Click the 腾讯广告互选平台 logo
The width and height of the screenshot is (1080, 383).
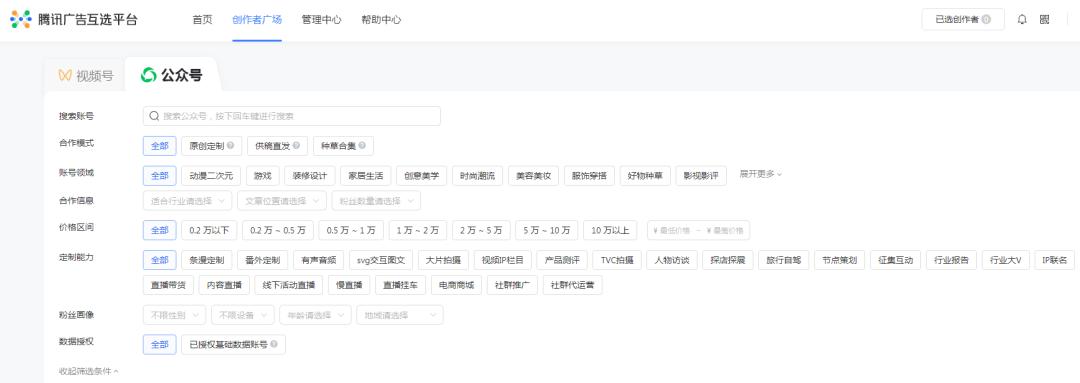(x=74, y=19)
